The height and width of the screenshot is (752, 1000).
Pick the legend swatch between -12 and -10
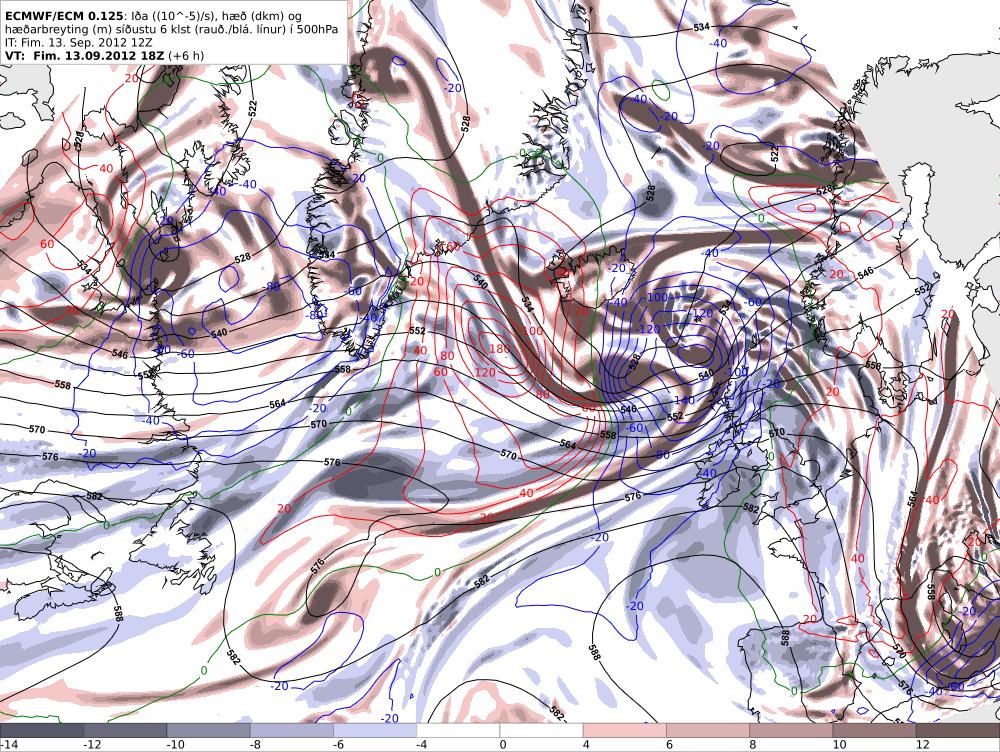[x=125, y=730]
